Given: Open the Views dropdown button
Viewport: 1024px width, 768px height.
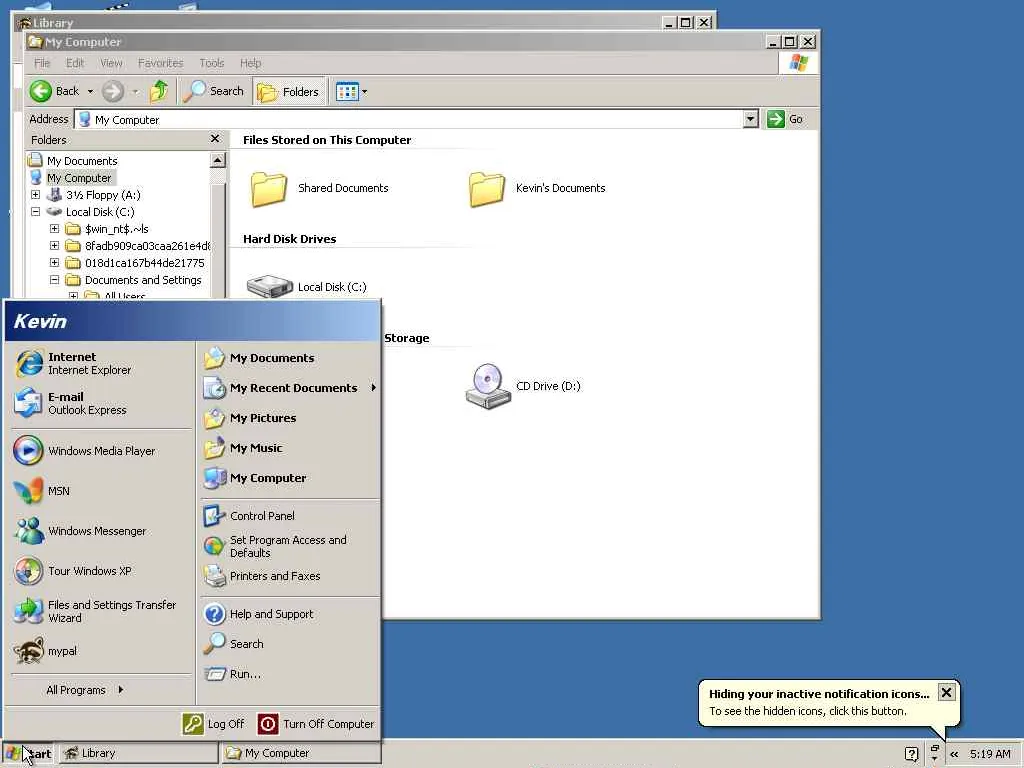Looking at the screenshot, I should click(x=351, y=92).
